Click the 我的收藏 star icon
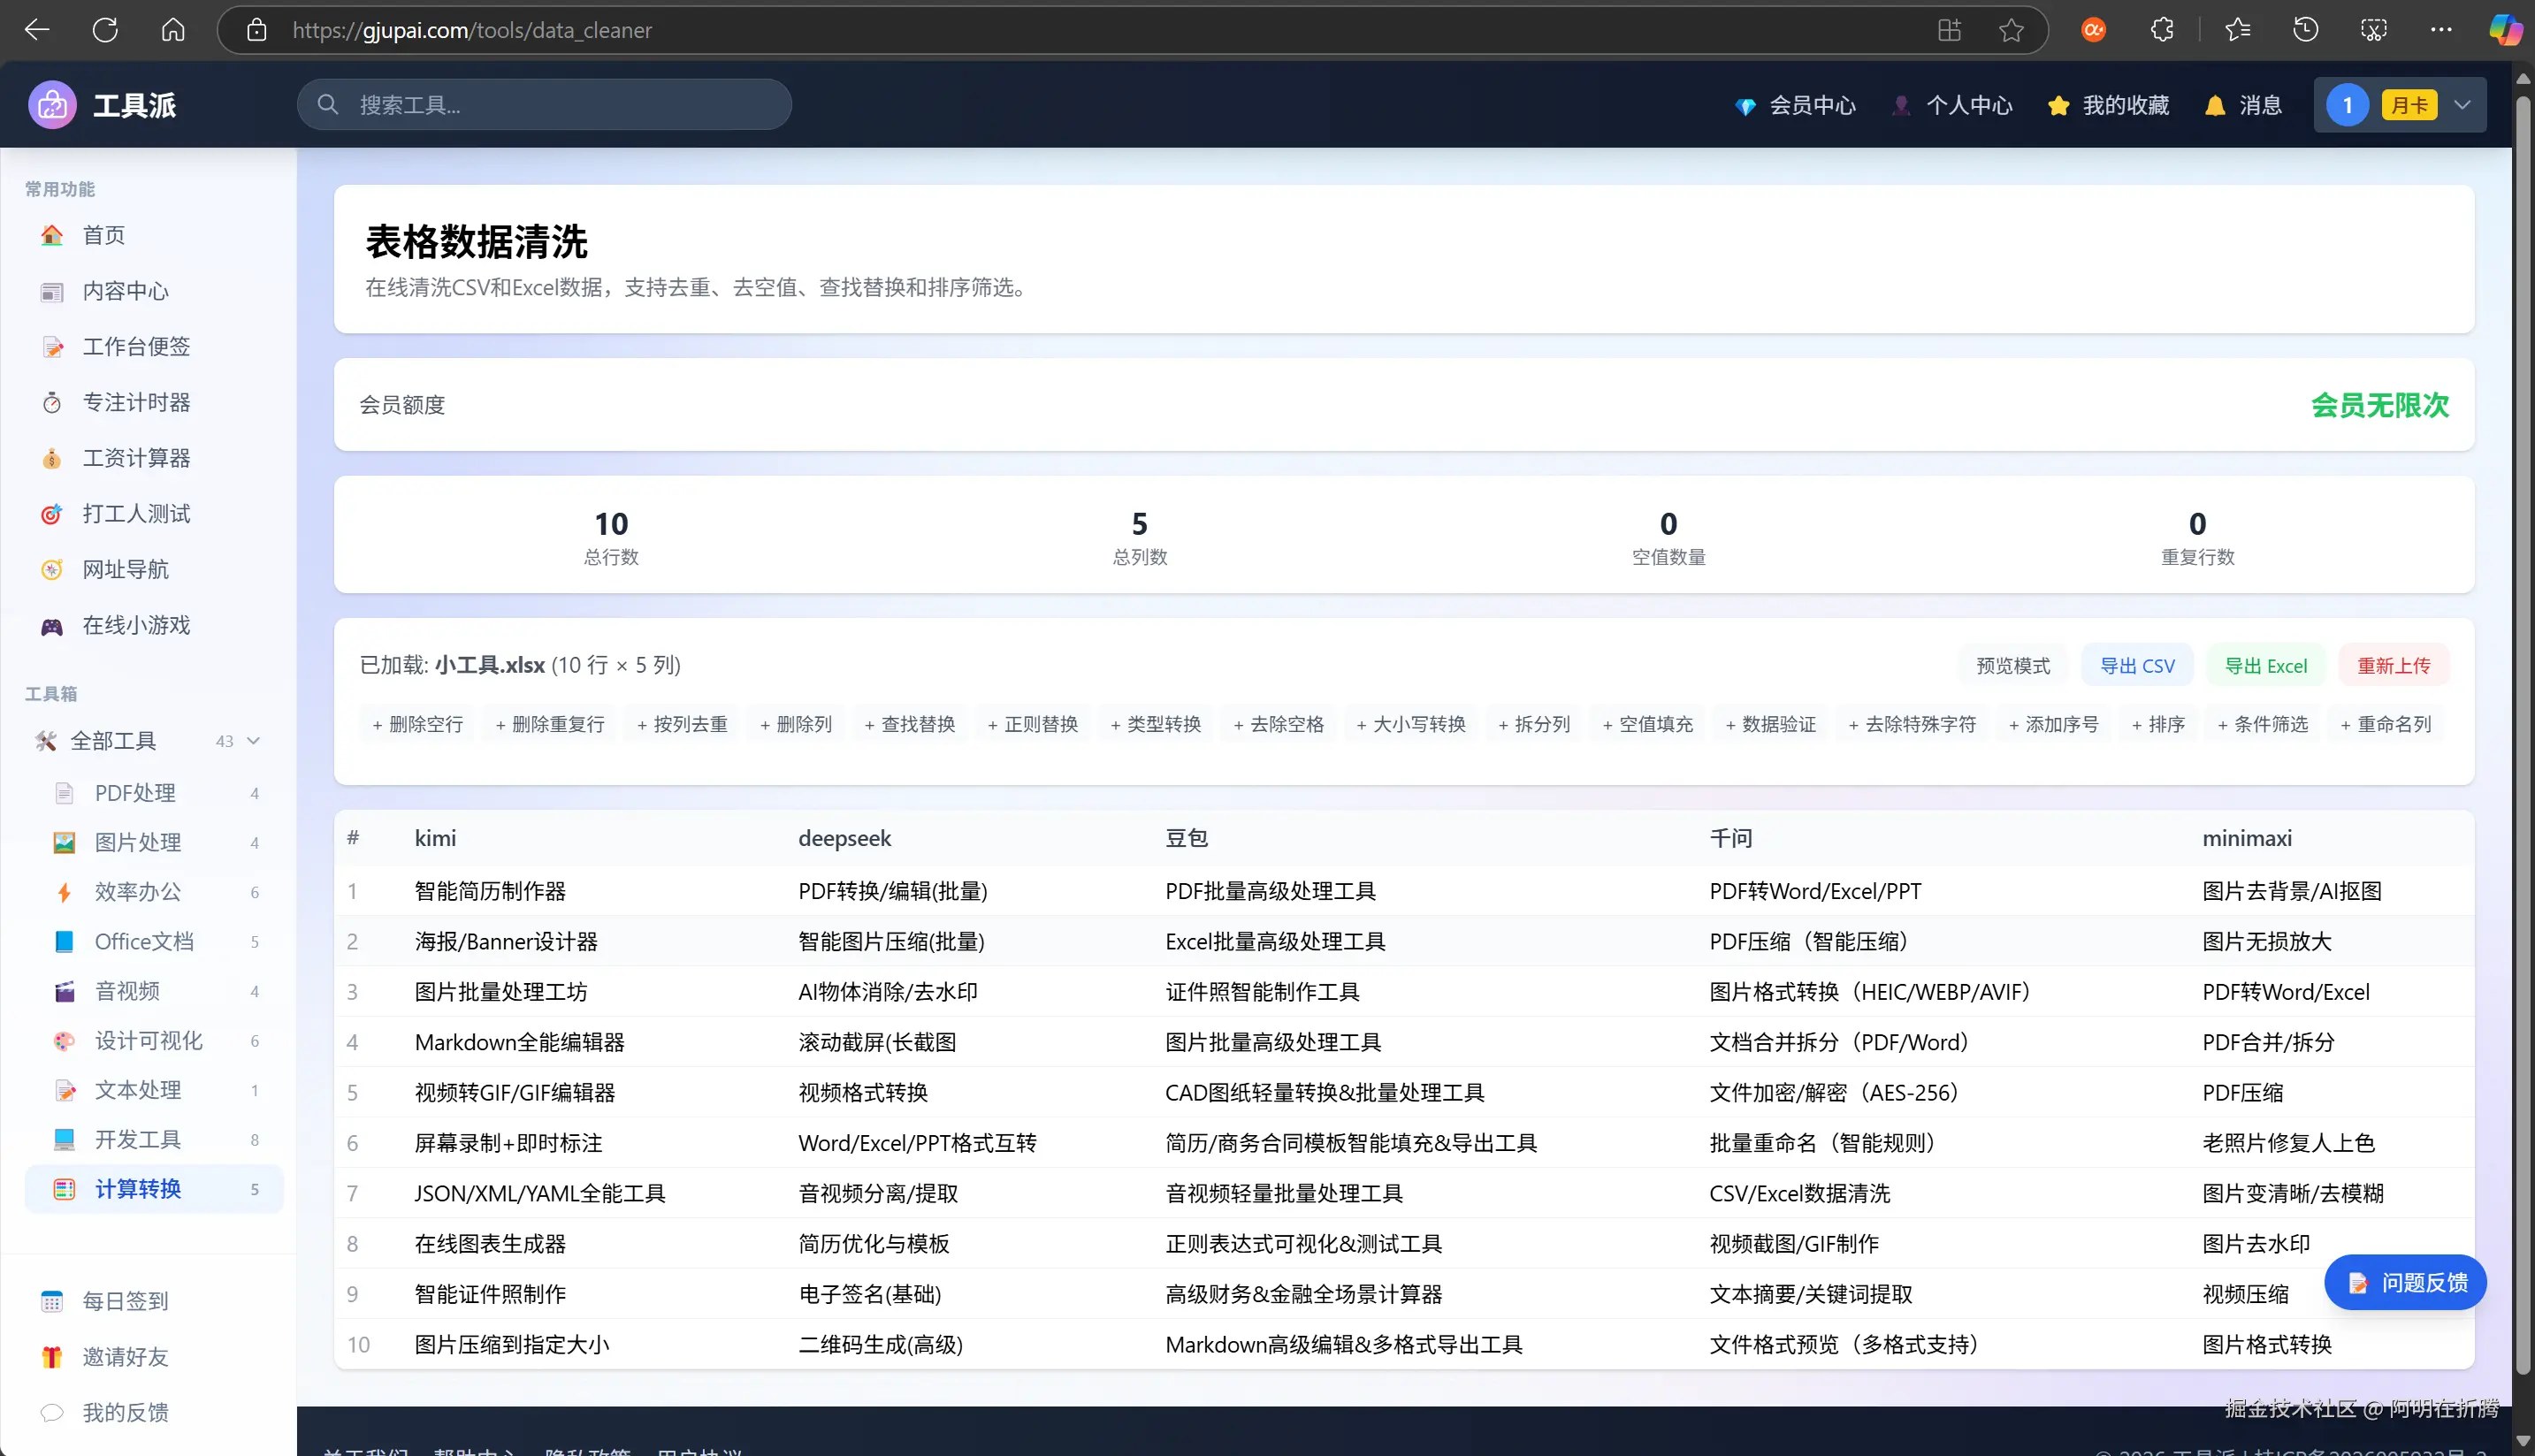The image size is (2535, 1456). (x=2058, y=105)
